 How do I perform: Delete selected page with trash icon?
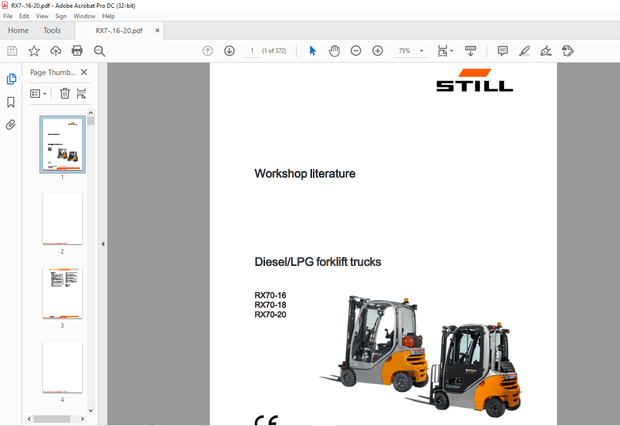click(x=65, y=94)
